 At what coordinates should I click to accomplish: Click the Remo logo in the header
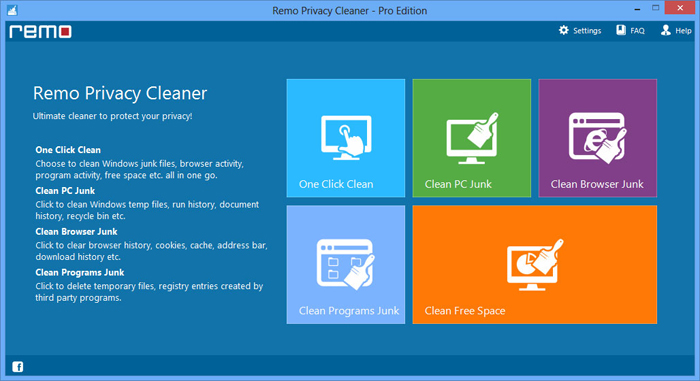pos(40,31)
